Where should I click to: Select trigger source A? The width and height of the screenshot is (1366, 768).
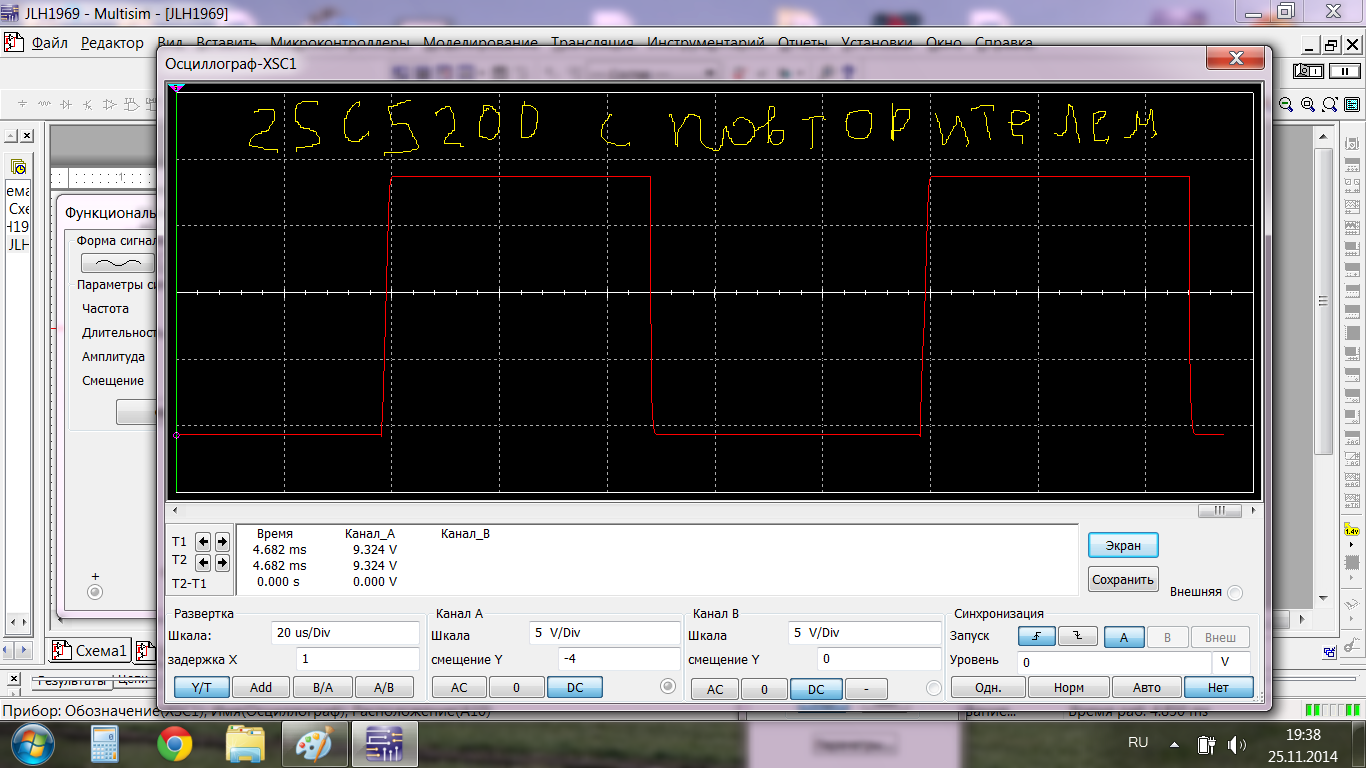(1124, 637)
